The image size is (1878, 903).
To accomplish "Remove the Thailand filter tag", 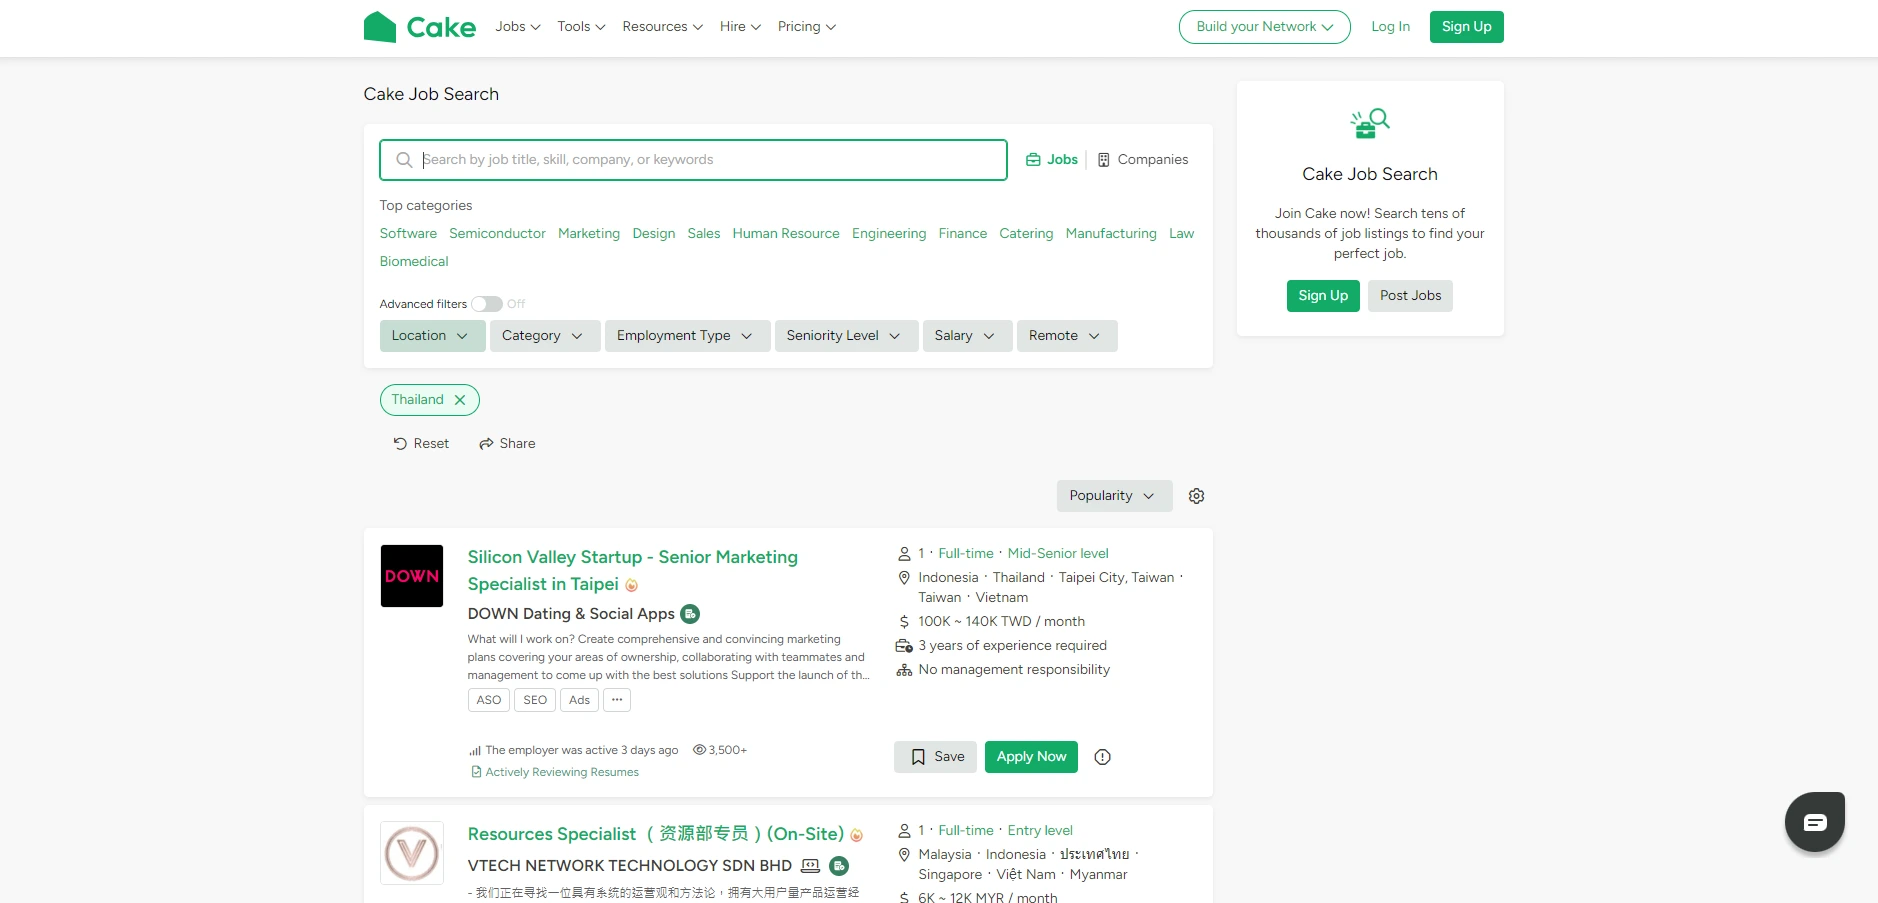I will coord(460,400).
